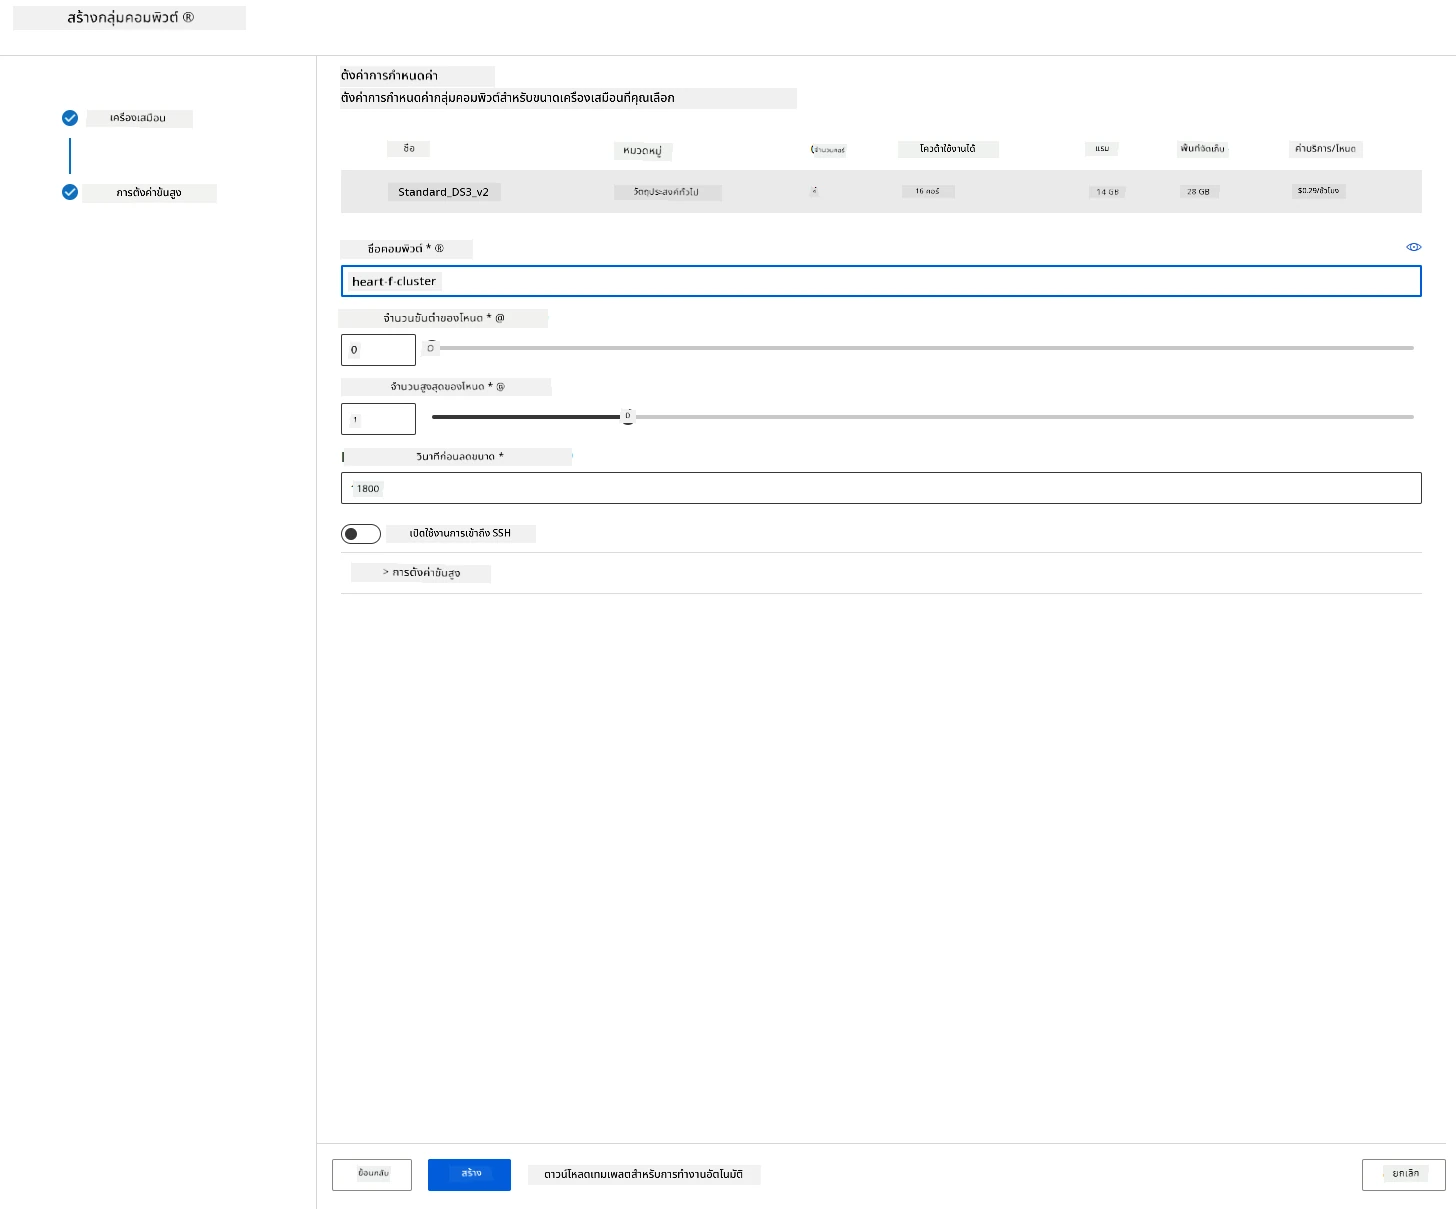Click the maximum nodes slider handle
This screenshot has width=1456, height=1209.
[x=628, y=417]
